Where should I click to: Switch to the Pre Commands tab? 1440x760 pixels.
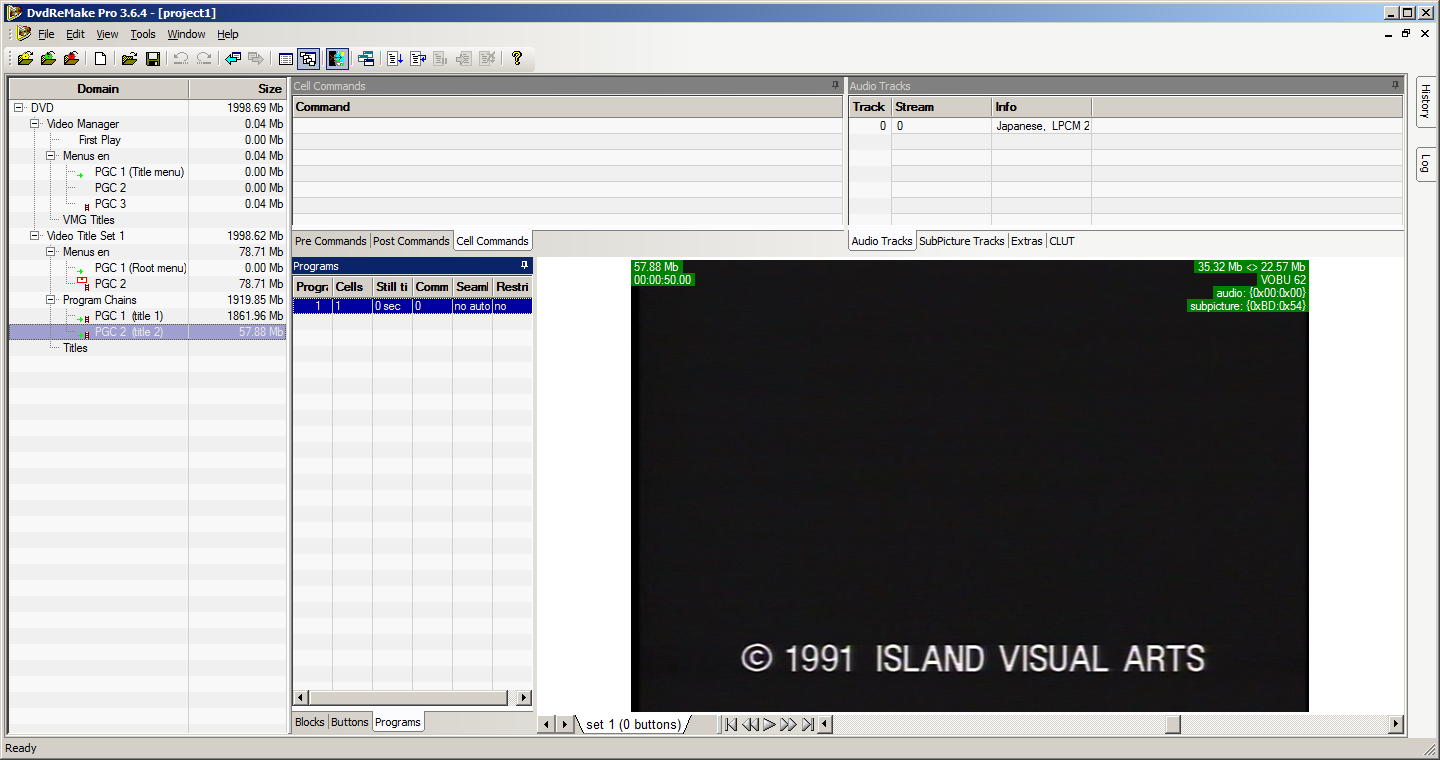point(331,241)
